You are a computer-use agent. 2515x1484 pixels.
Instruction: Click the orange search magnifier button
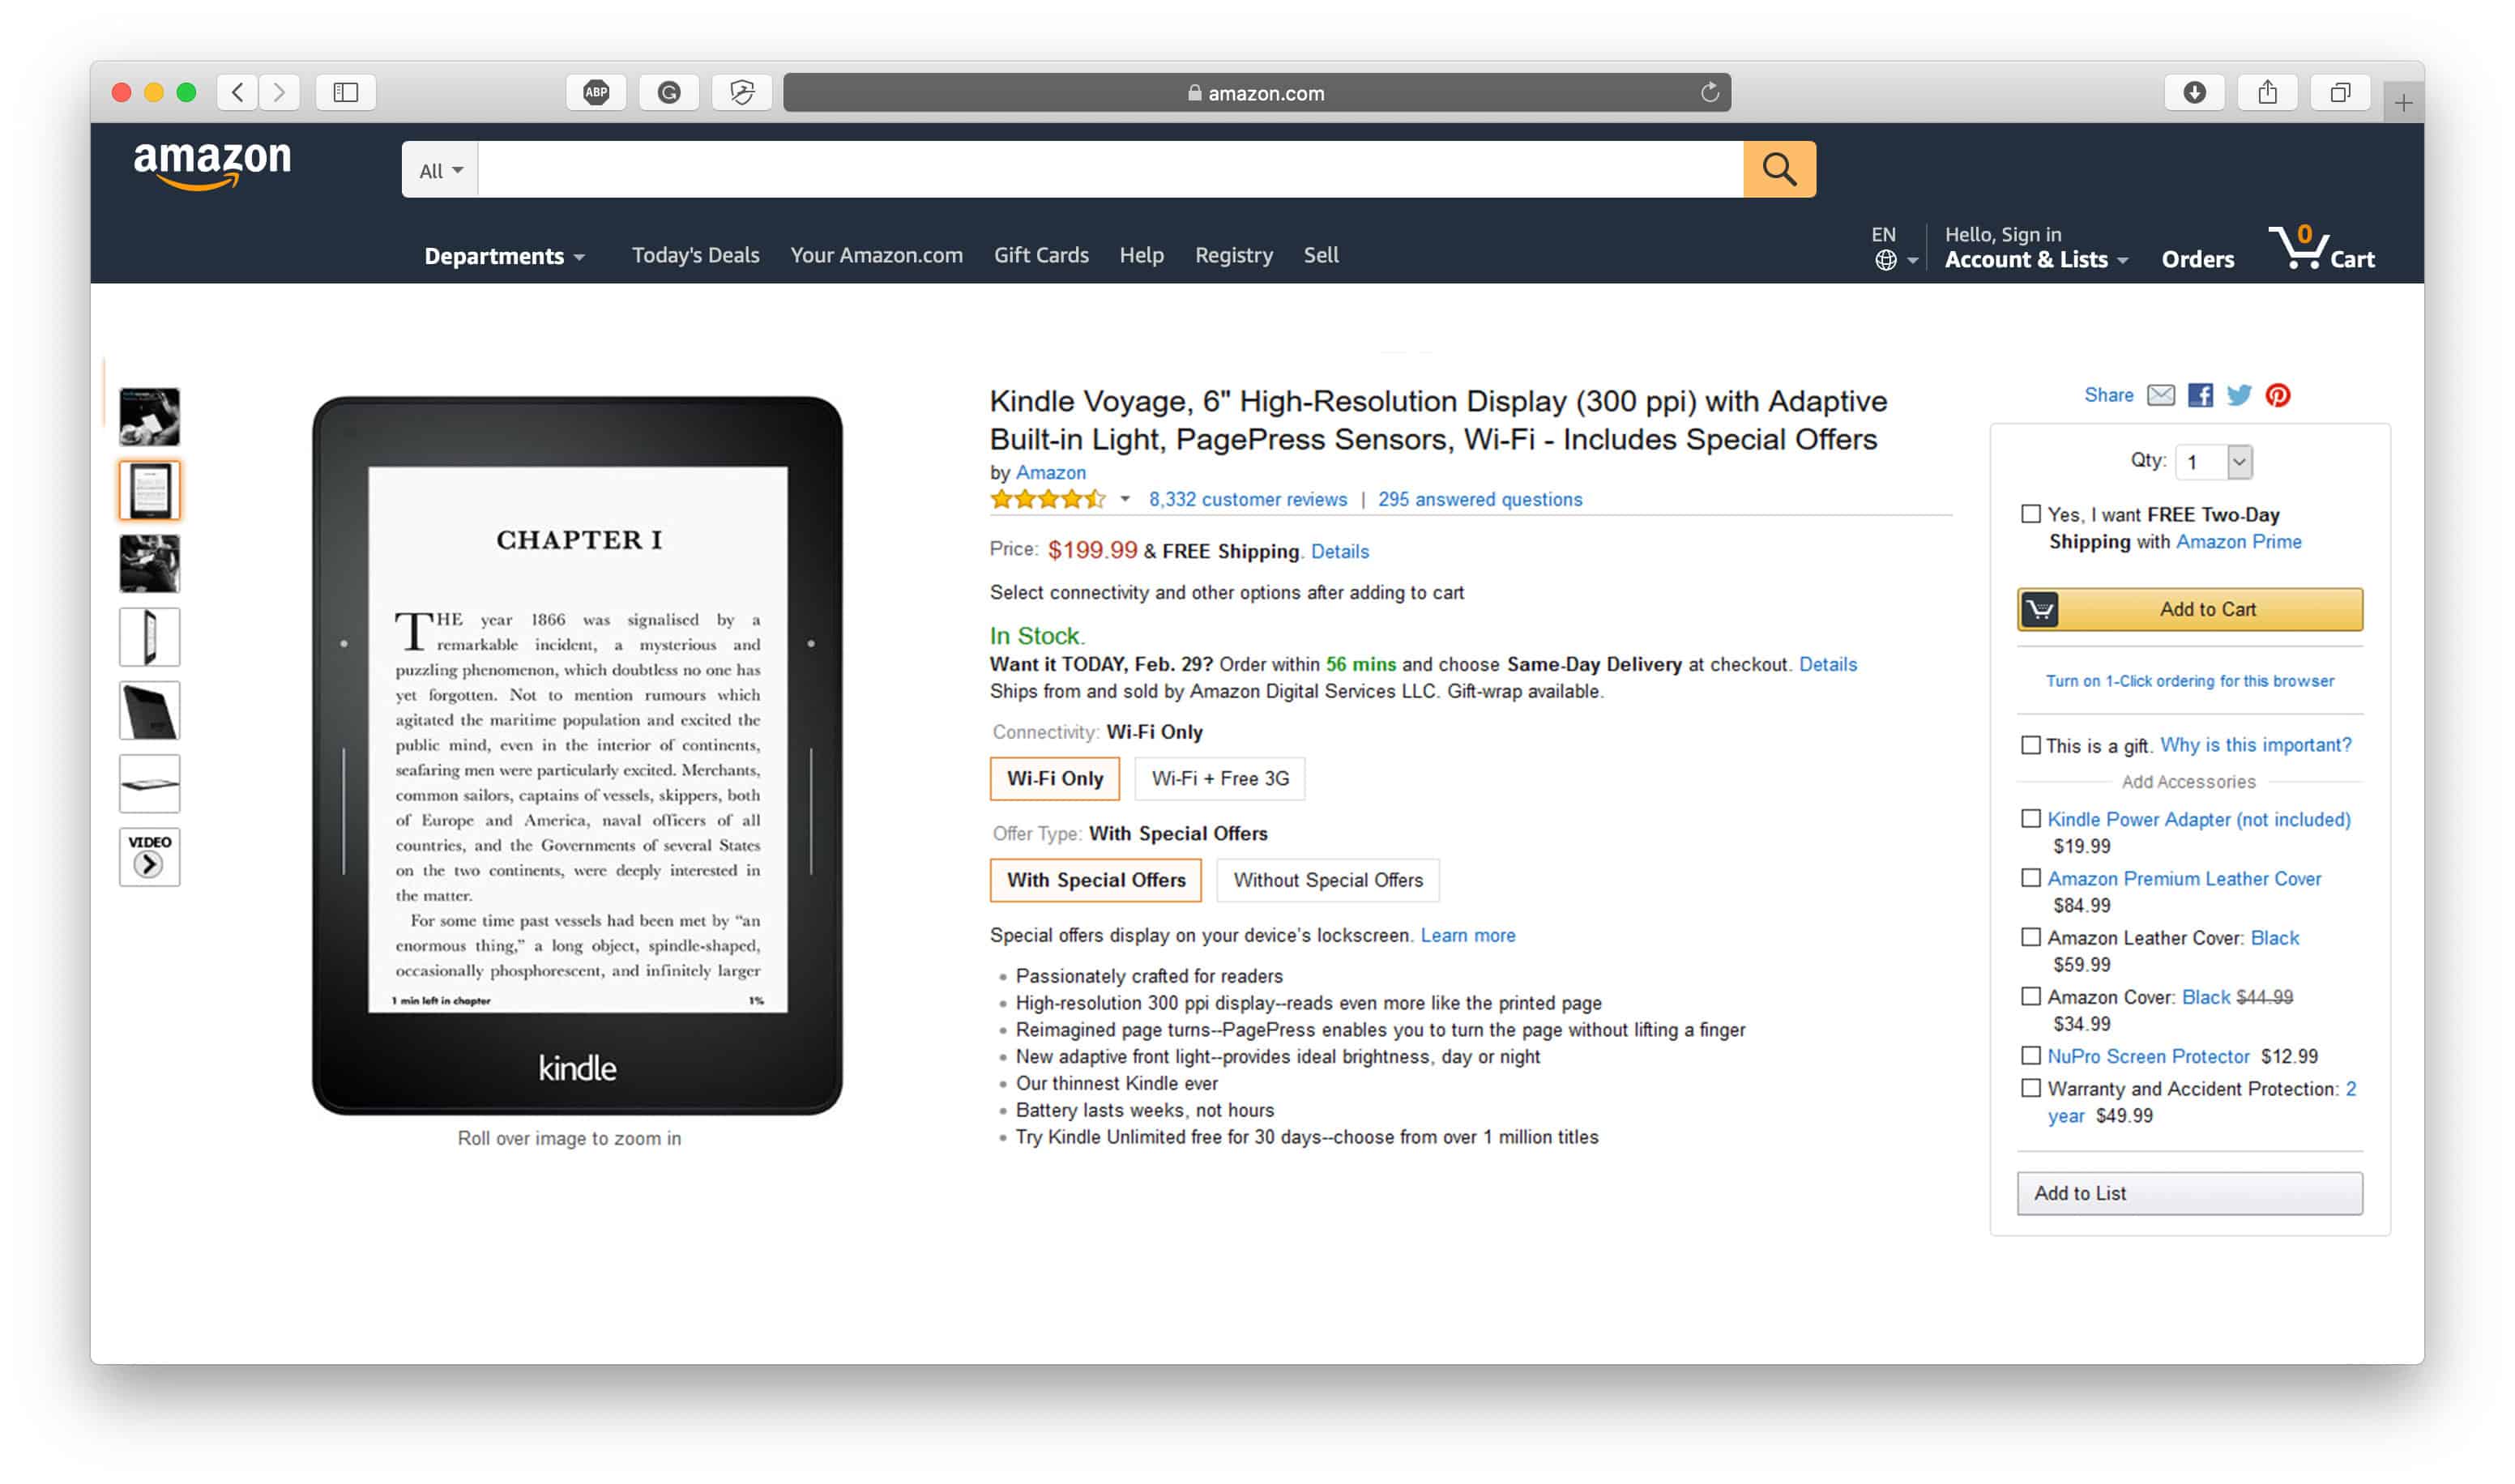click(1778, 169)
